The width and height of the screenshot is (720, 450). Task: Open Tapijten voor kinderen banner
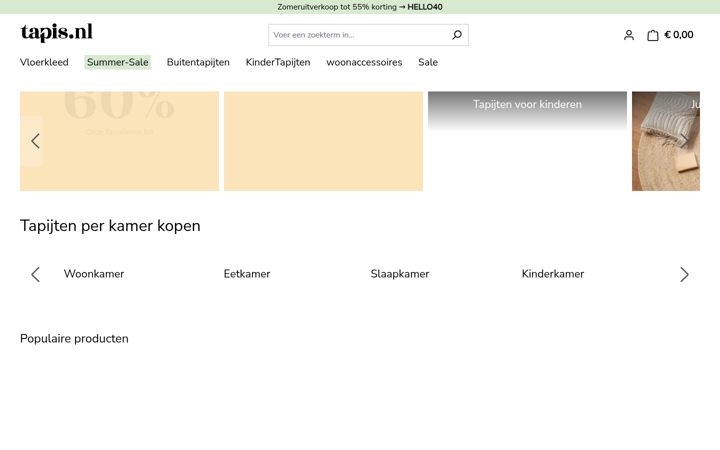[x=527, y=104]
